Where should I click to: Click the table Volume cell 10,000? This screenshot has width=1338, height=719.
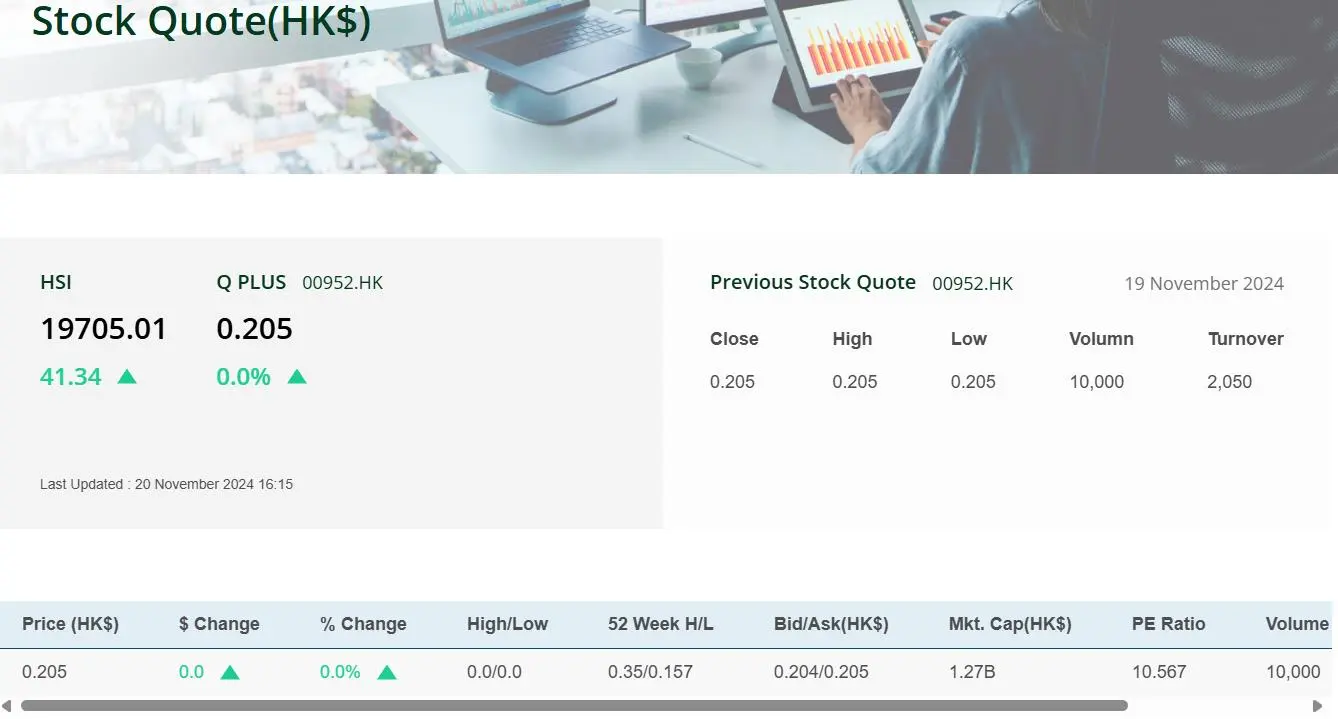click(1293, 672)
